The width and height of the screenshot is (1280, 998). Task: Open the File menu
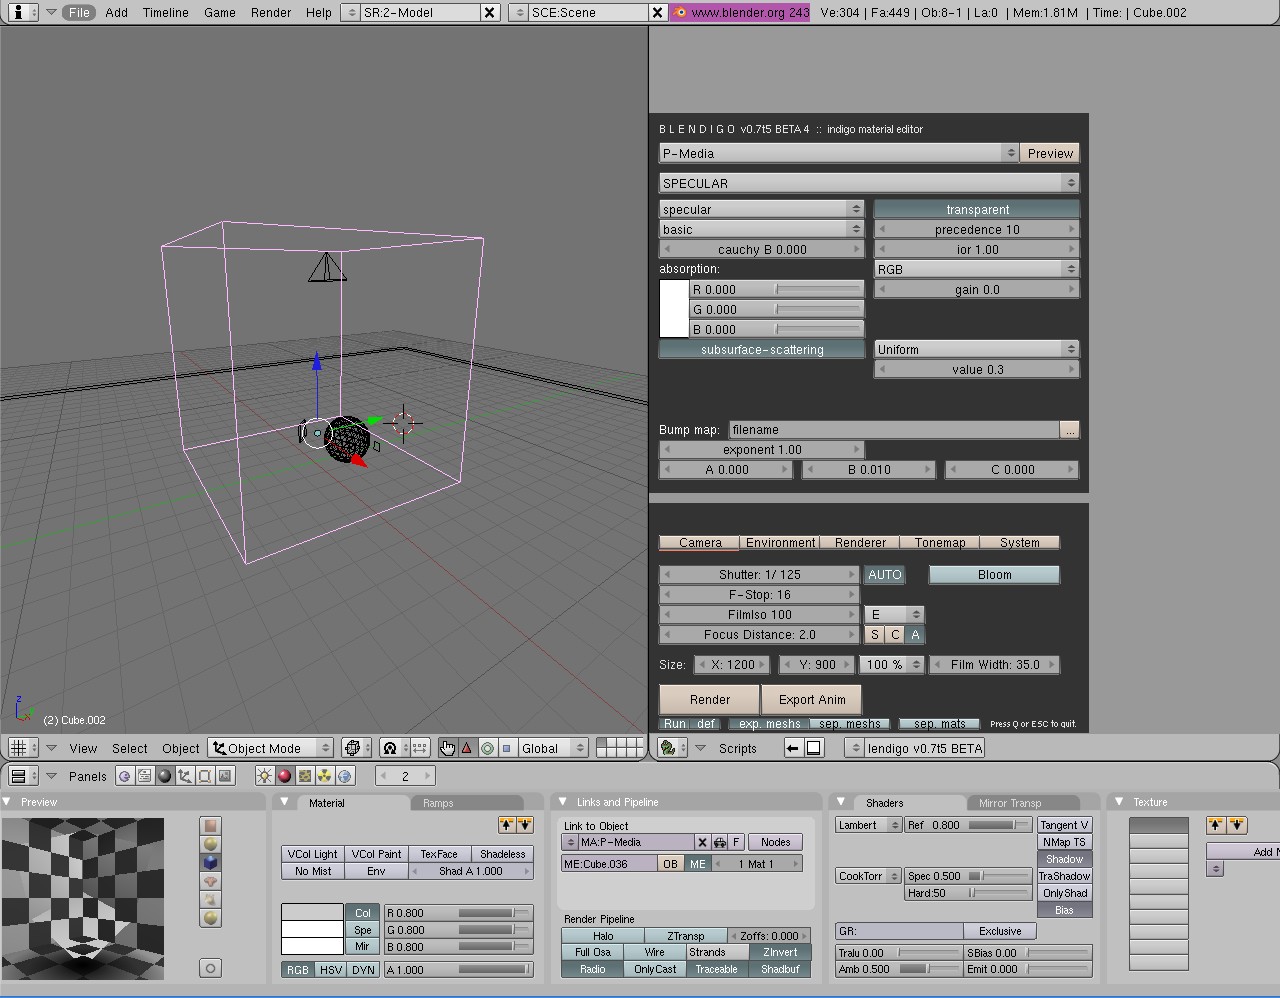click(x=79, y=12)
